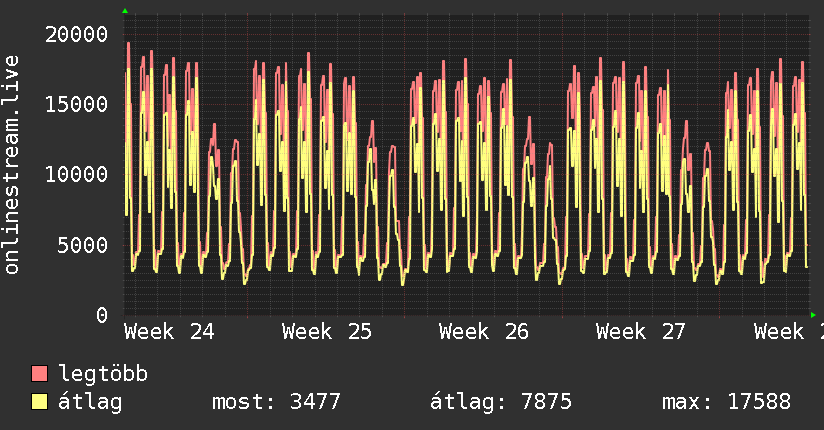824x430 pixels.
Task: Click the partially visible last Week label
Action: pyautogui.click(x=788, y=332)
